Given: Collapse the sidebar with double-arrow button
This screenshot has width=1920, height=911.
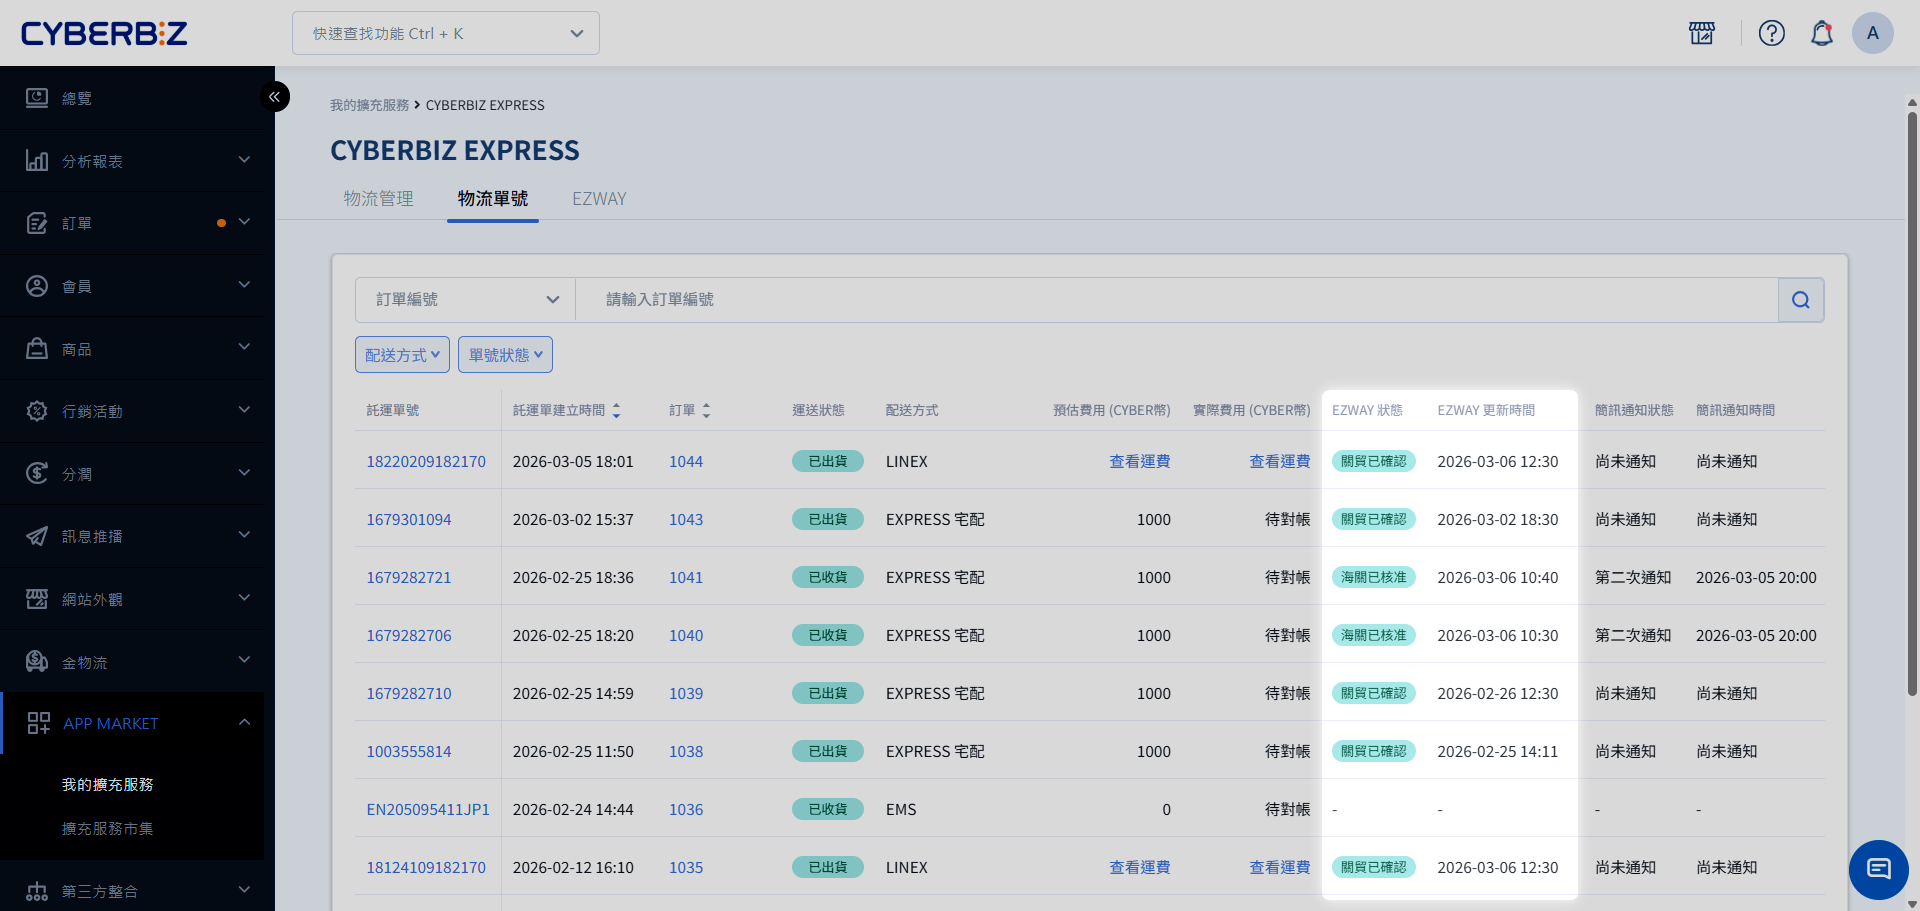Looking at the screenshot, I should [x=274, y=97].
